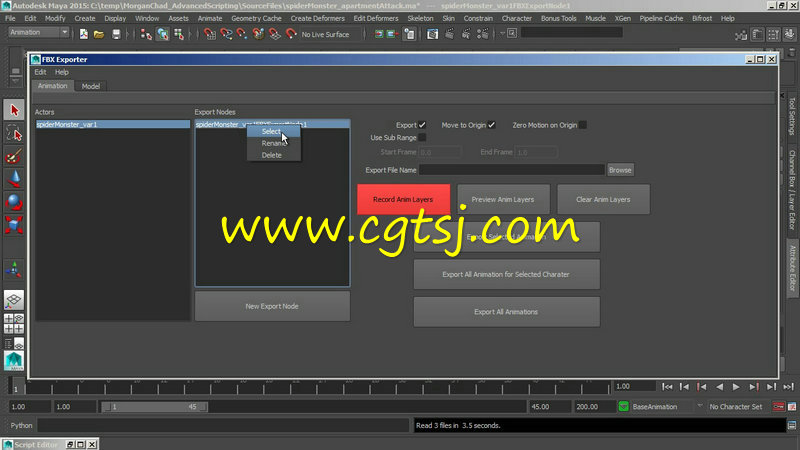Click the Export All Animations button
The image size is (800, 450).
click(x=506, y=312)
